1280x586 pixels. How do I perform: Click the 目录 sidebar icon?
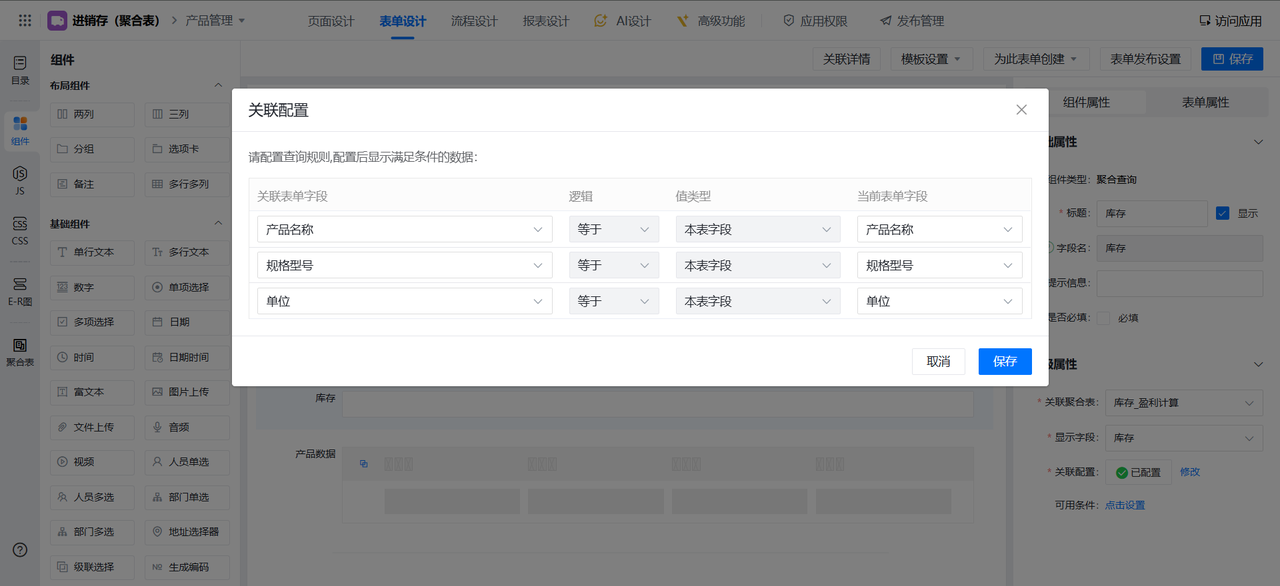click(x=20, y=69)
